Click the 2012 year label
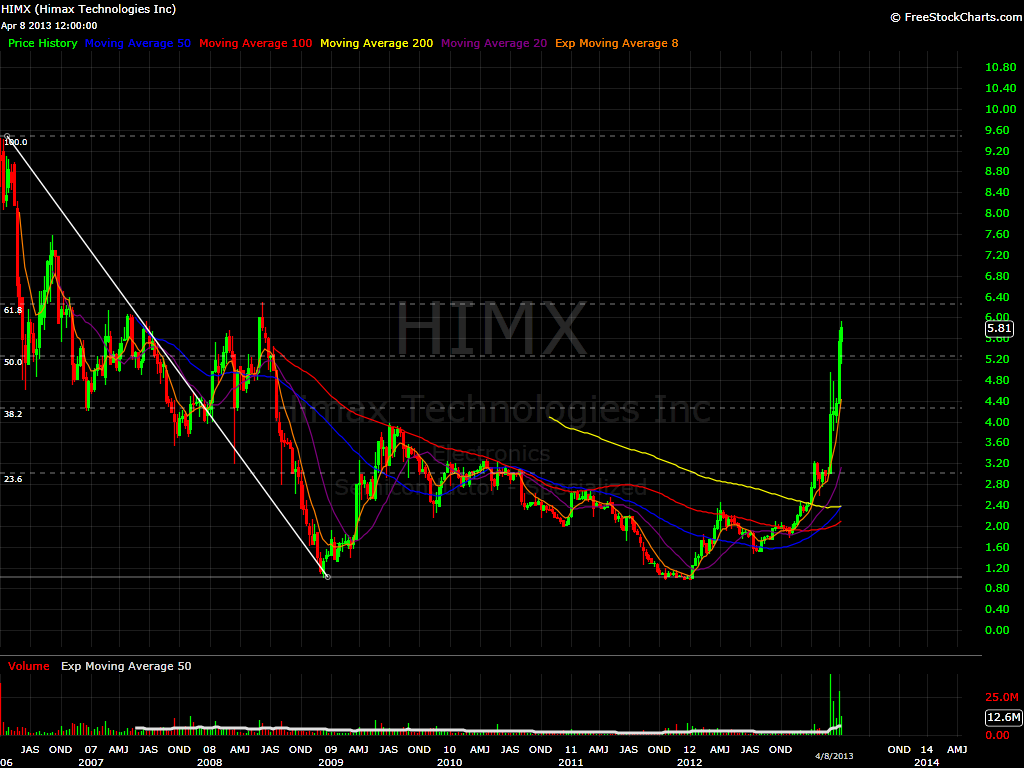Viewport: 1024px width, 768px height. click(x=690, y=762)
